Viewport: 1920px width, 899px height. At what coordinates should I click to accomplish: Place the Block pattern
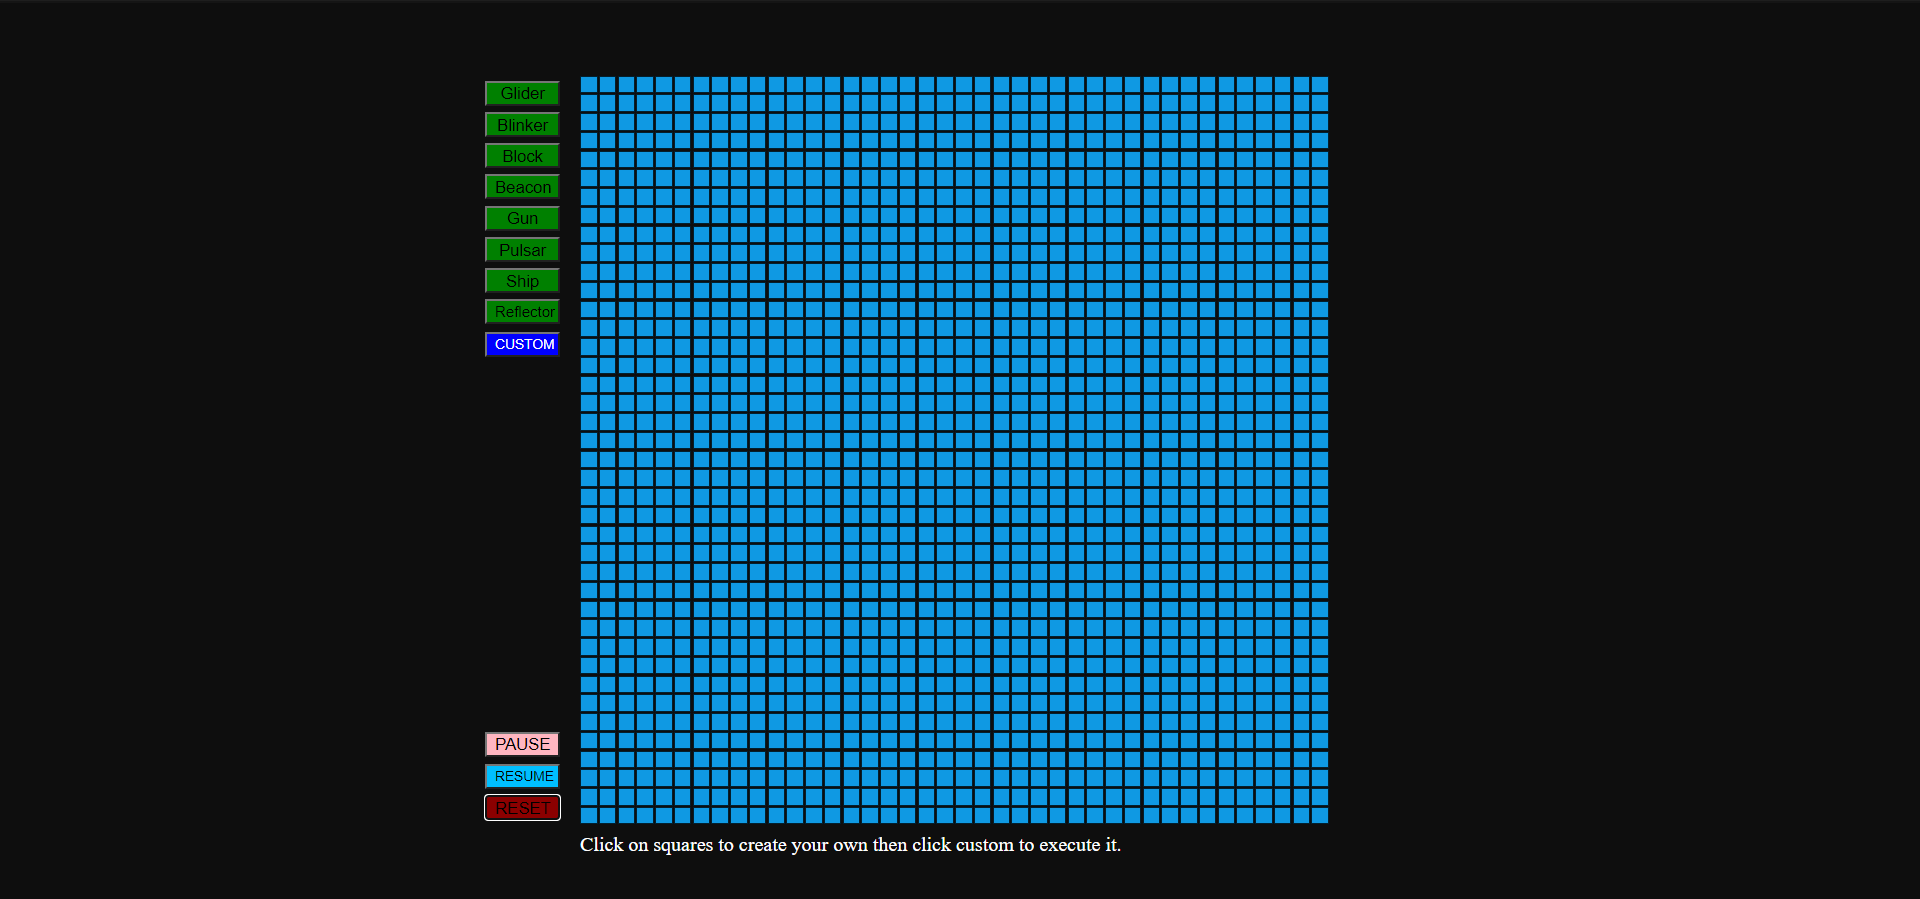click(x=522, y=156)
